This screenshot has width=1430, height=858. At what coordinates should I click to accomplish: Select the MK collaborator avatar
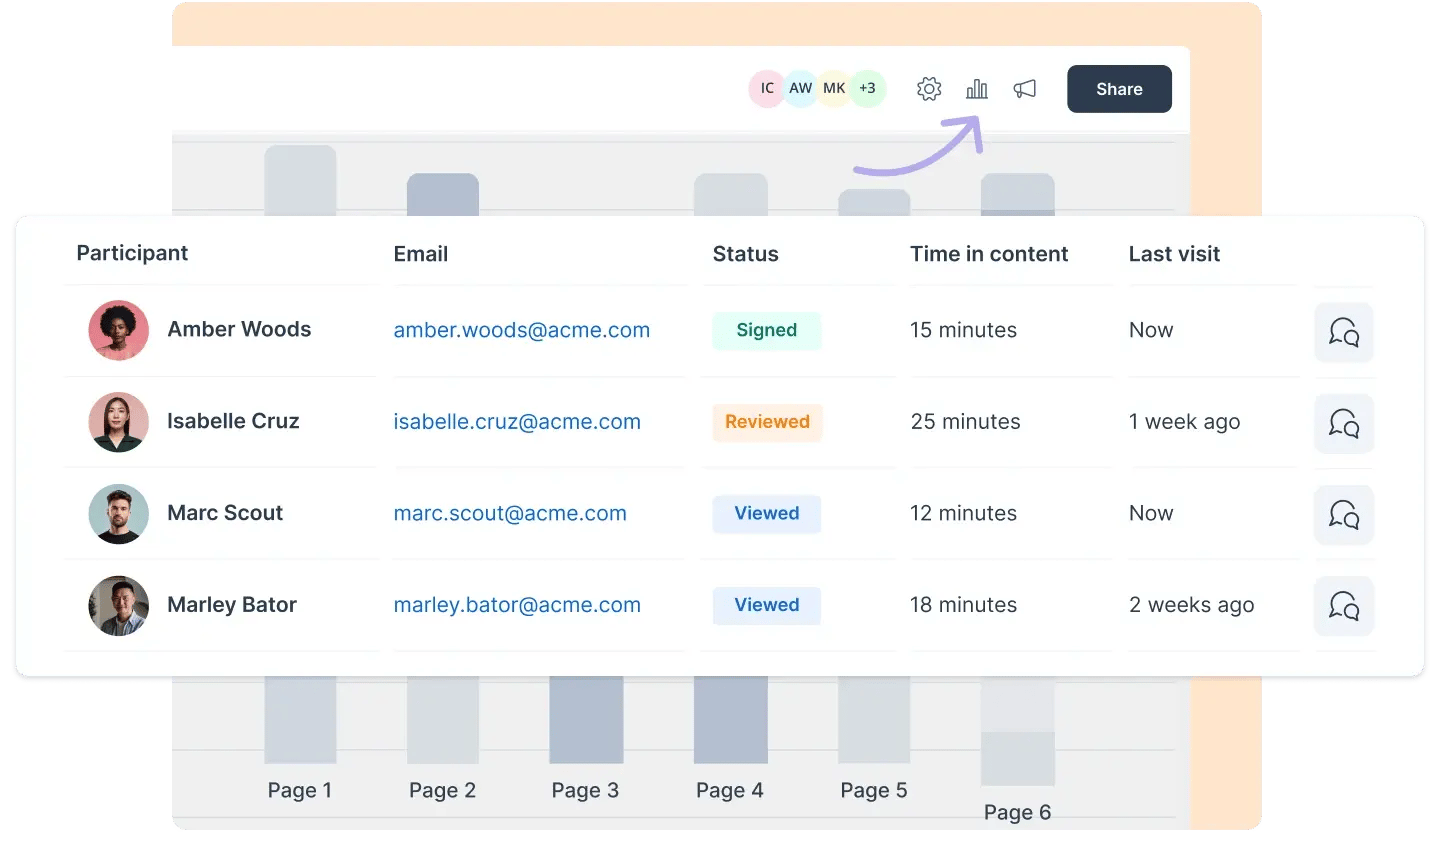(x=834, y=88)
